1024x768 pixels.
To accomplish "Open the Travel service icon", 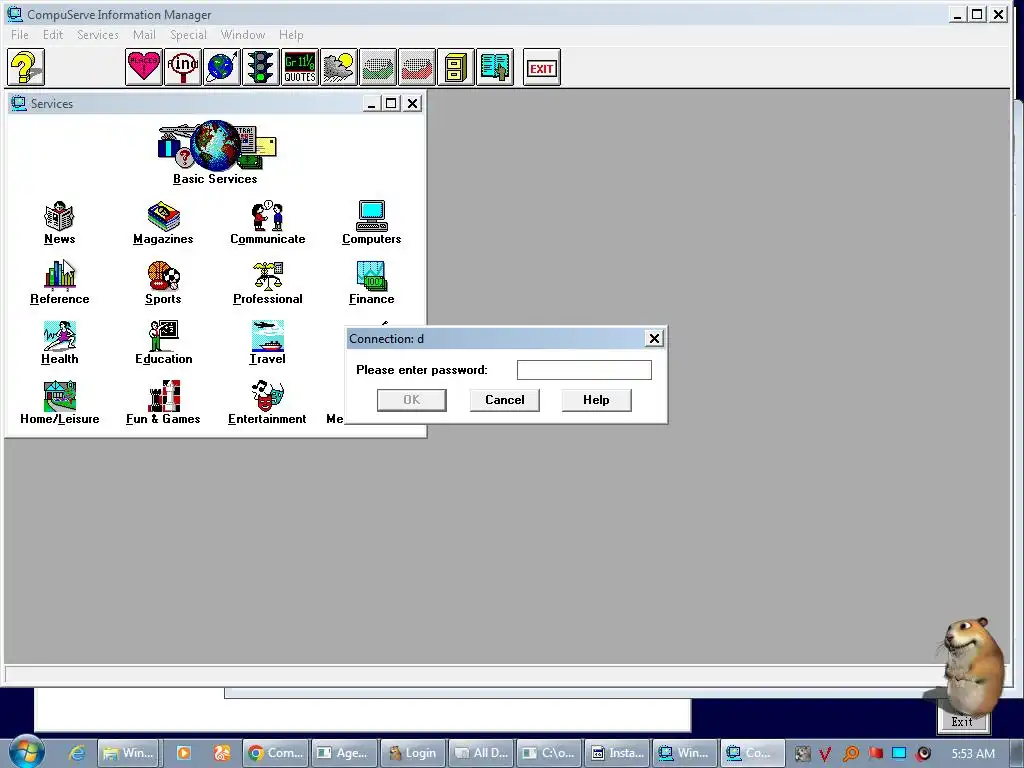I will 268,343.
